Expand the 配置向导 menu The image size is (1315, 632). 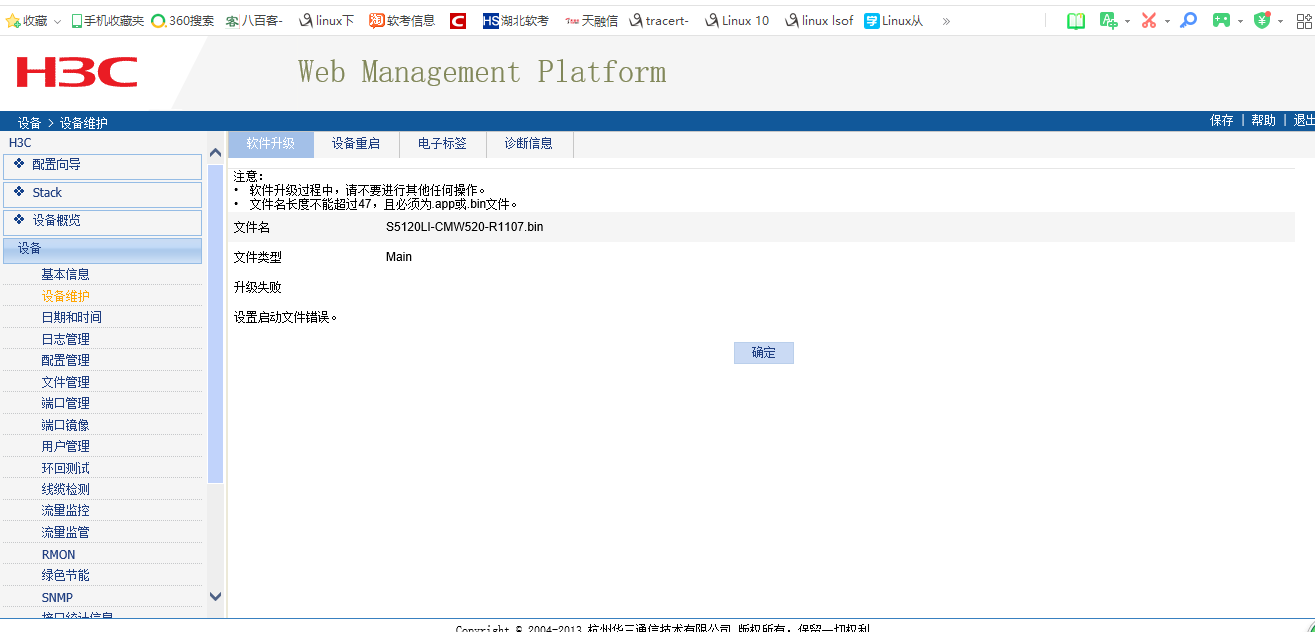point(103,166)
